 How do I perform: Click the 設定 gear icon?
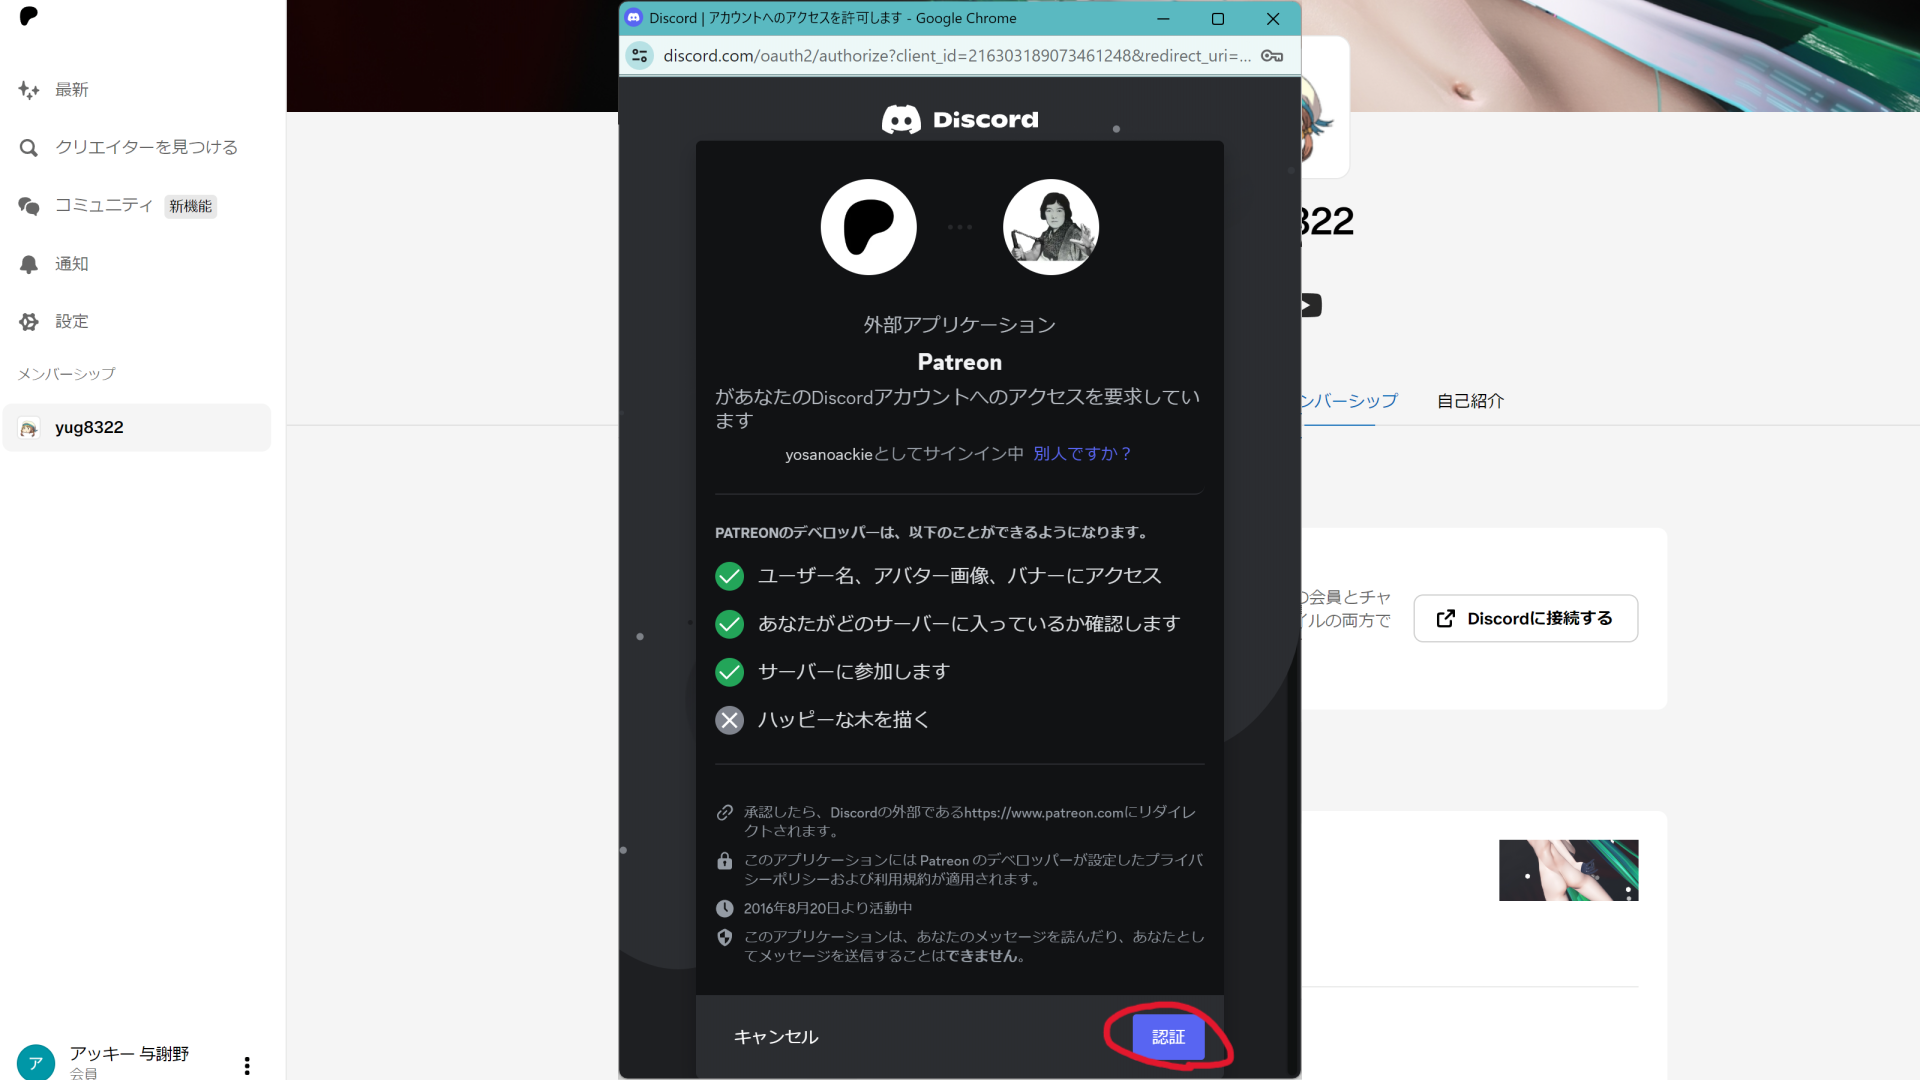[x=29, y=322]
